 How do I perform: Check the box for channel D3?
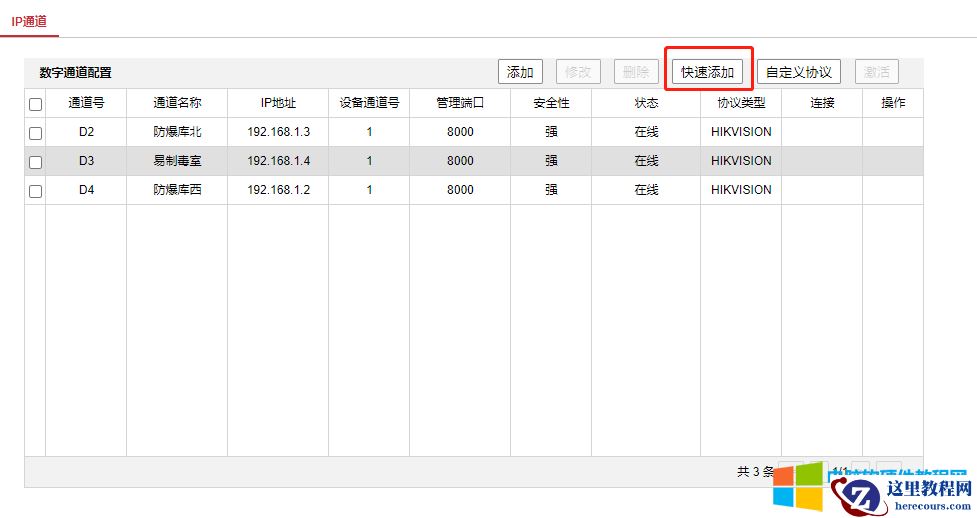tap(36, 162)
